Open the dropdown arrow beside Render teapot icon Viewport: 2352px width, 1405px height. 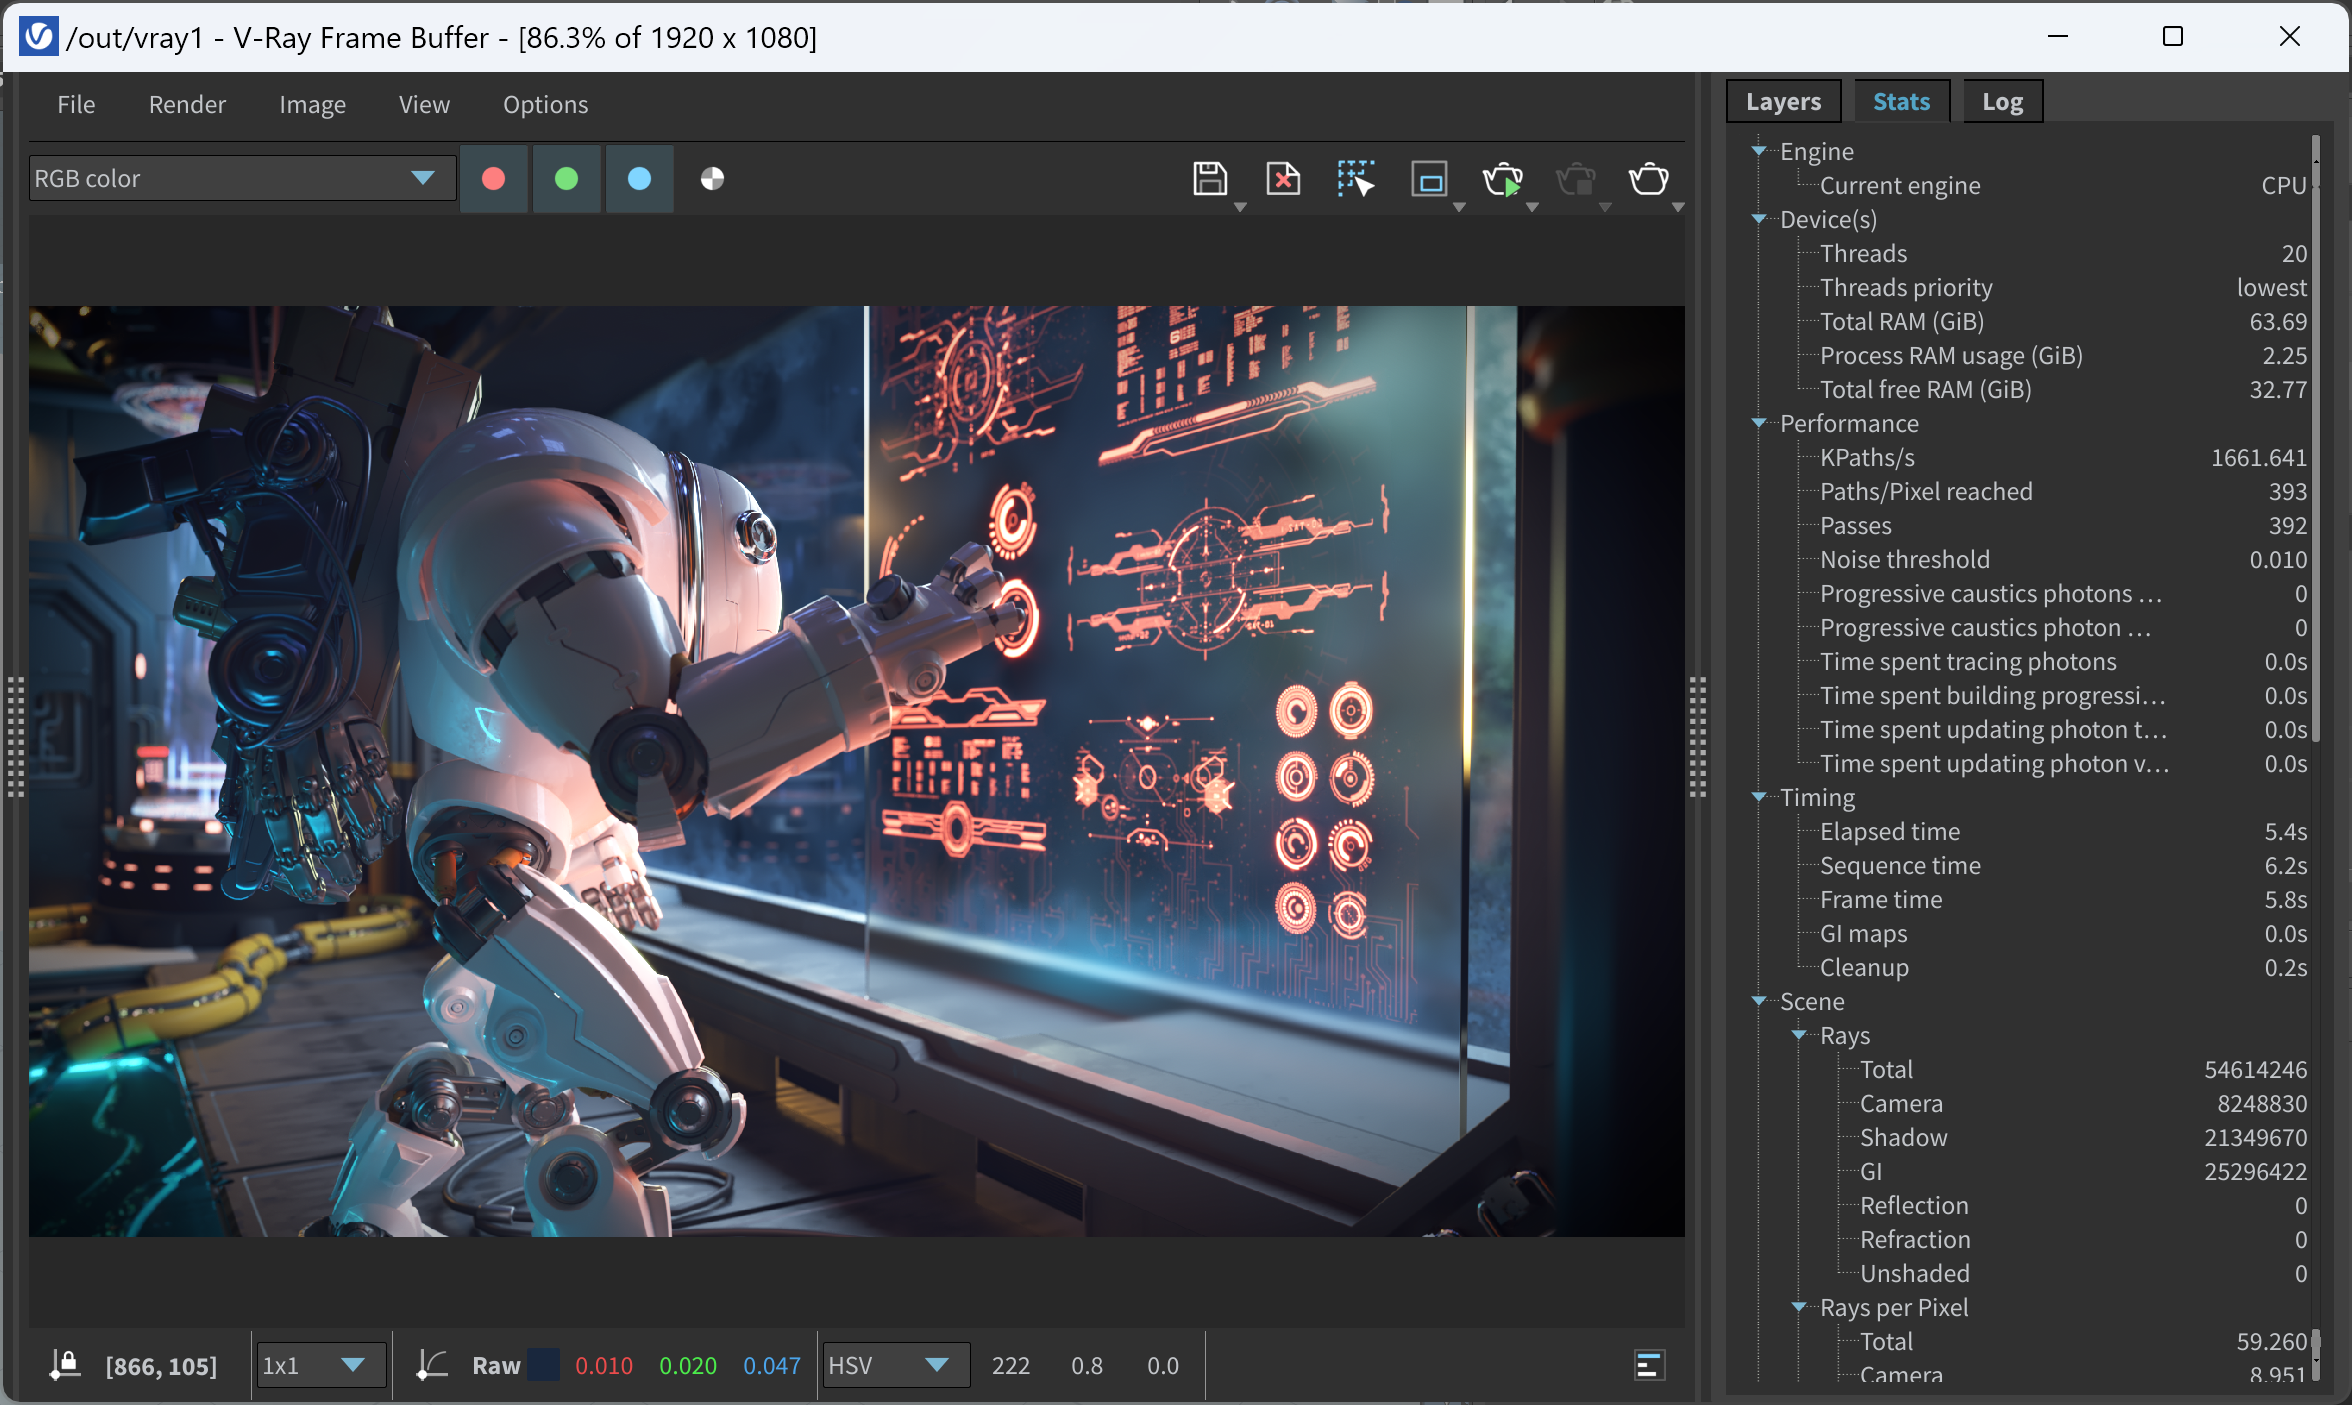click(1678, 207)
